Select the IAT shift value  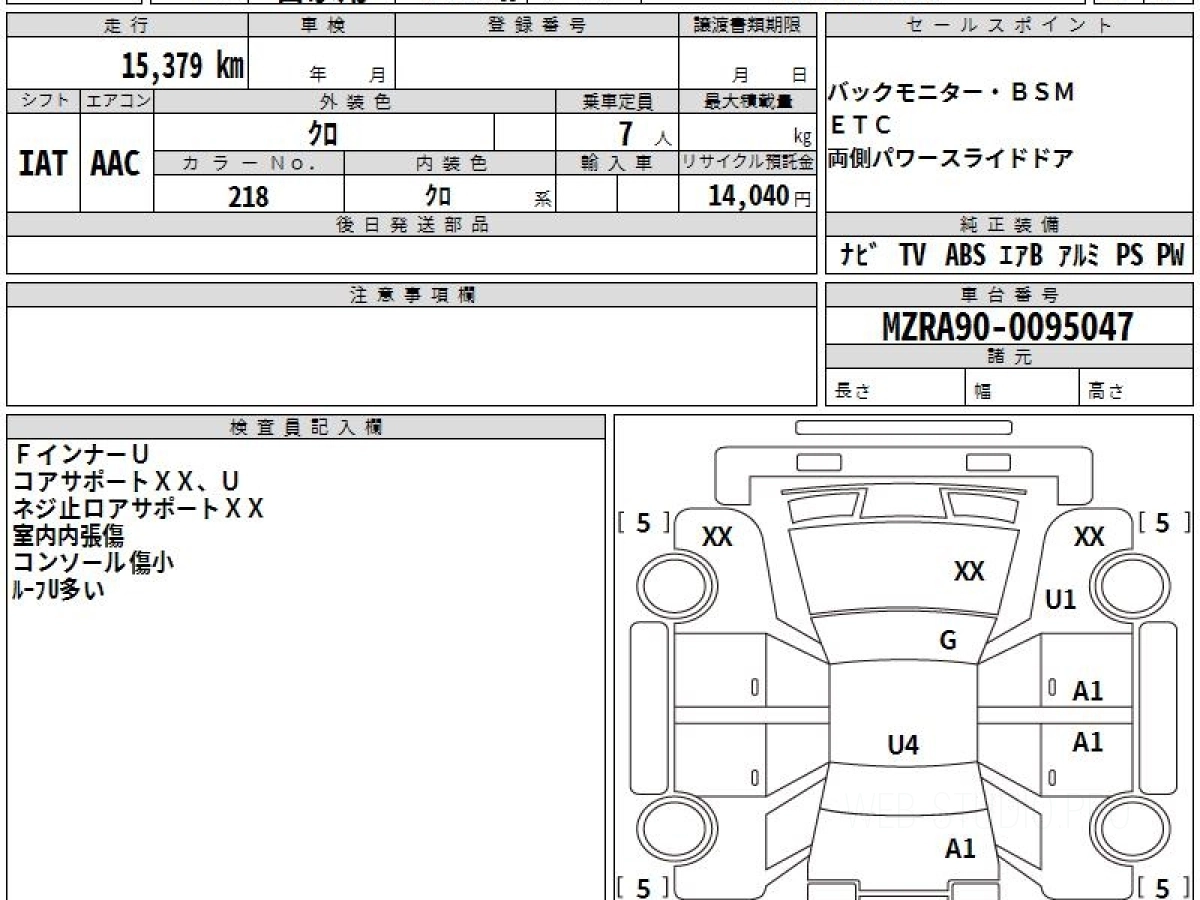coord(43,164)
